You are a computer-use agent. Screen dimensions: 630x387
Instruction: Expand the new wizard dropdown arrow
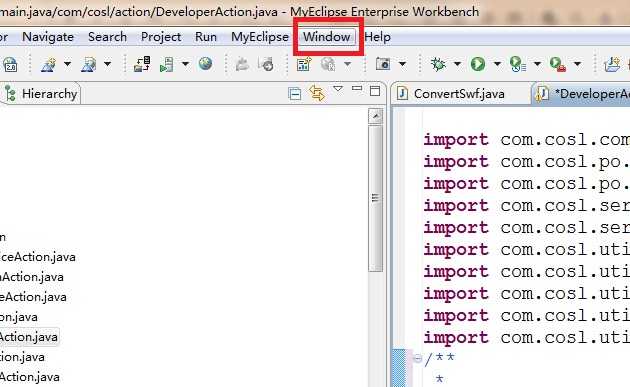tap(67, 64)
